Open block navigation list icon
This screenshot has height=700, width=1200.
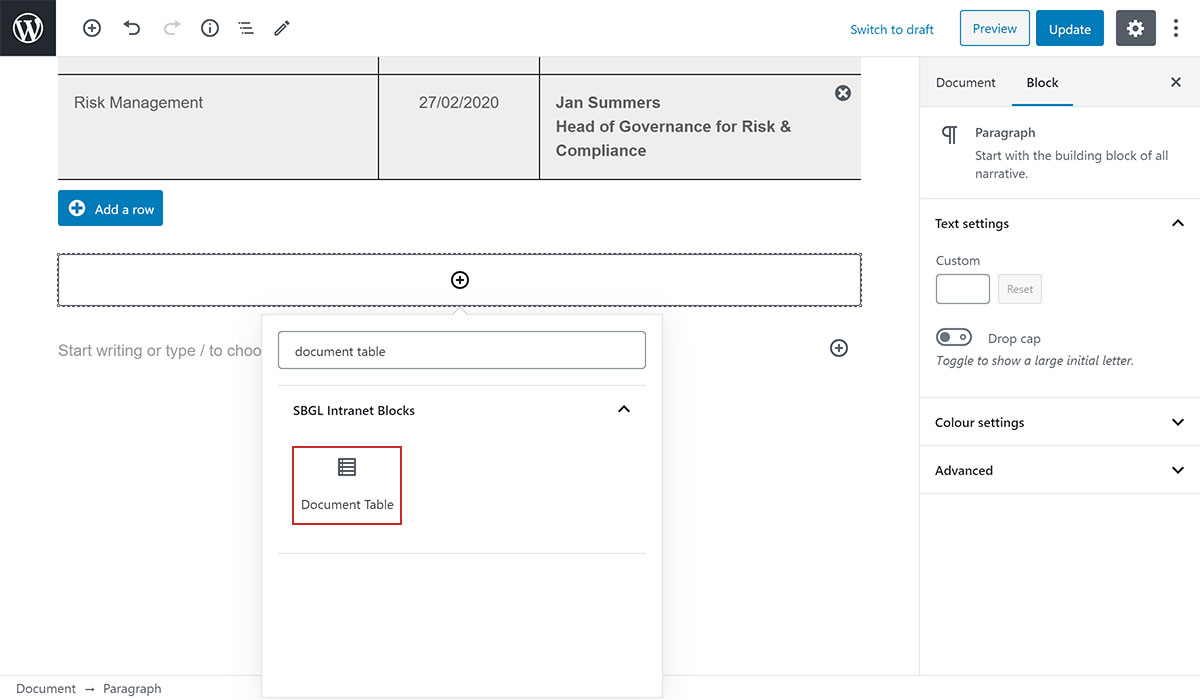click(246, 29)
